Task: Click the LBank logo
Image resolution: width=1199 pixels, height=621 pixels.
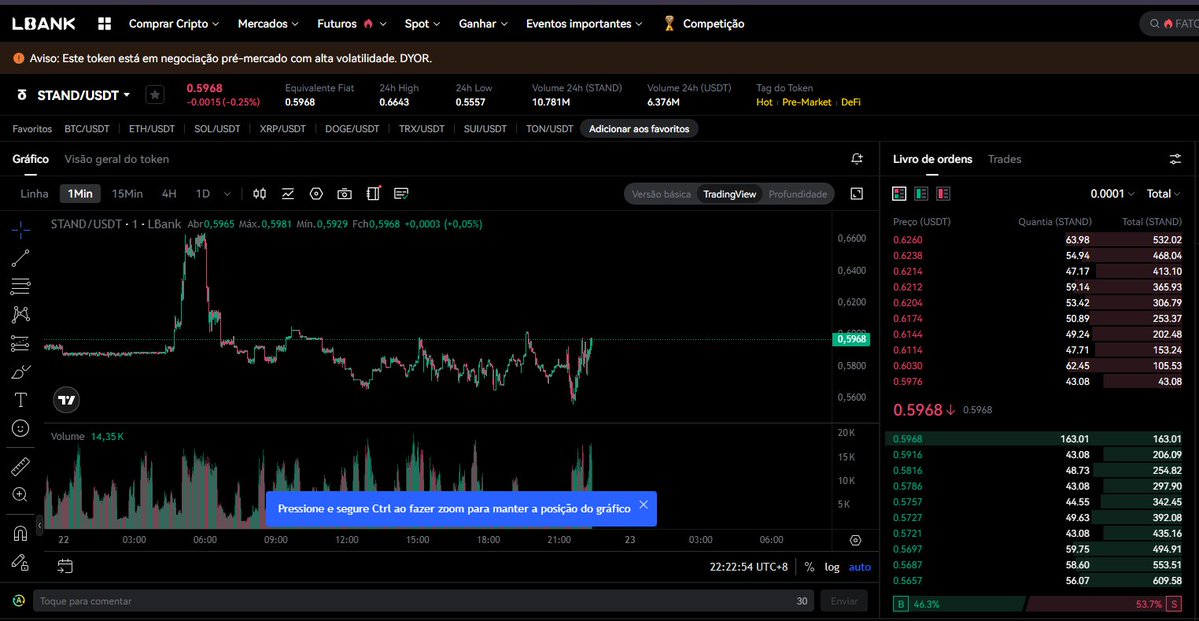Action: 44,24
